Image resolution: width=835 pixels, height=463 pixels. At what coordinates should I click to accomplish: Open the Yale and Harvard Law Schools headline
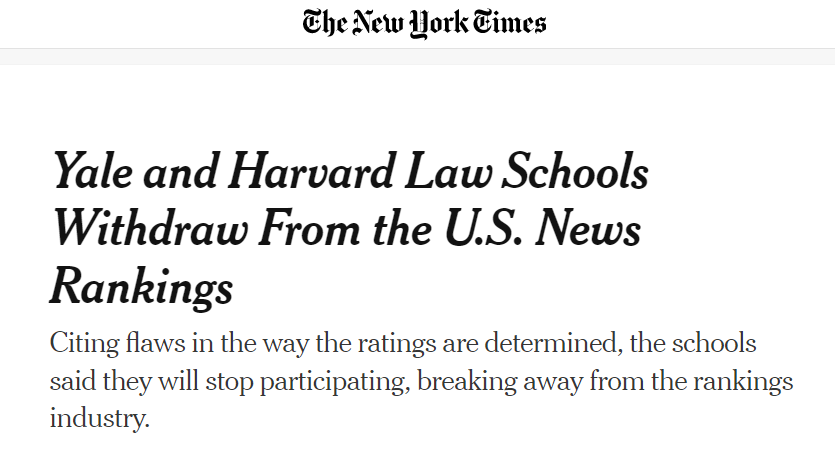(x=350, y=230)
